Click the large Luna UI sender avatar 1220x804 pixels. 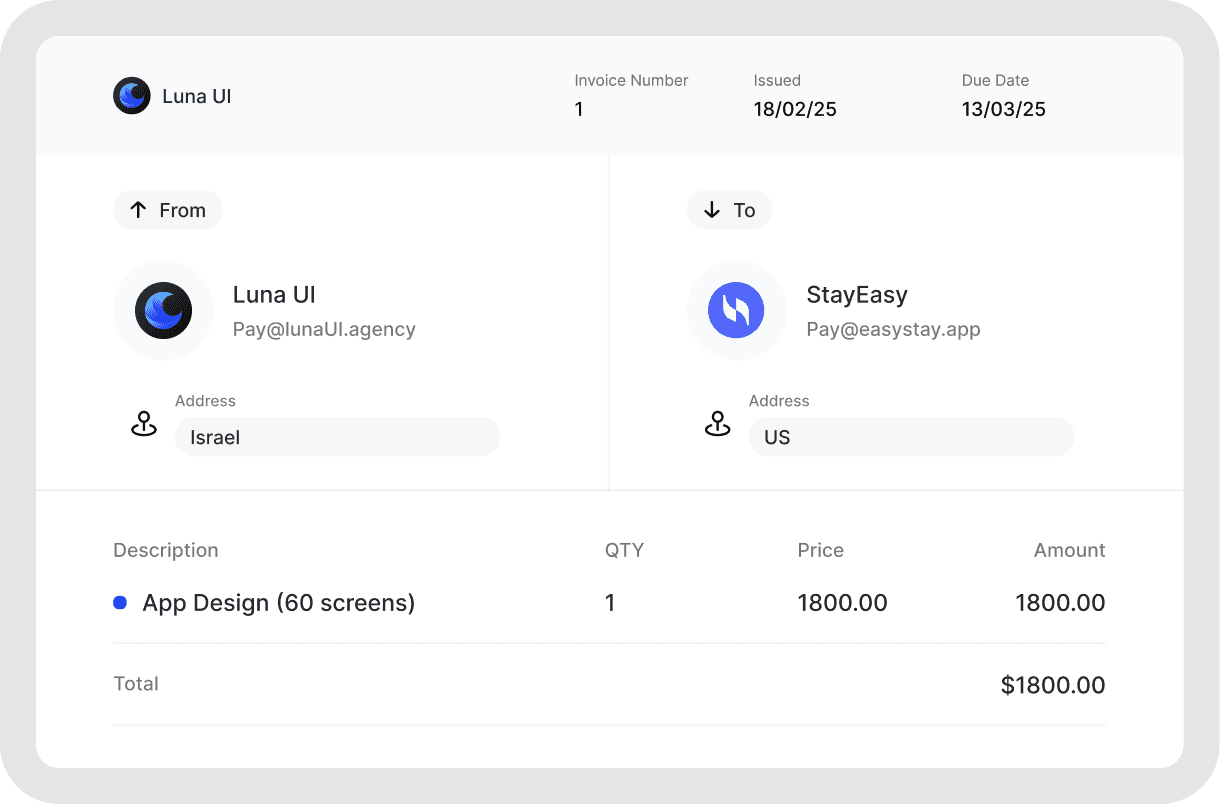(x=163, y=310)
